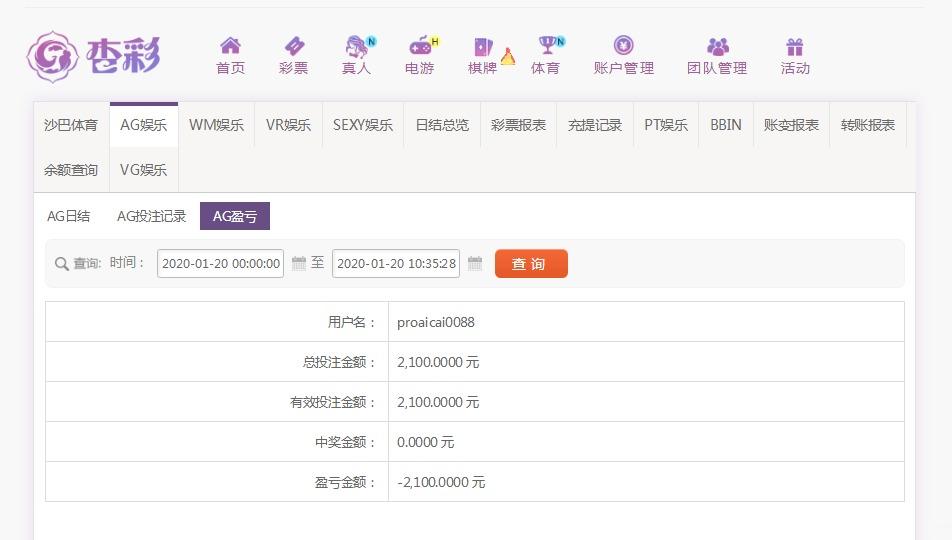Select the 棋牌 card games icon
952x540 pixels.
coord(484,46)
